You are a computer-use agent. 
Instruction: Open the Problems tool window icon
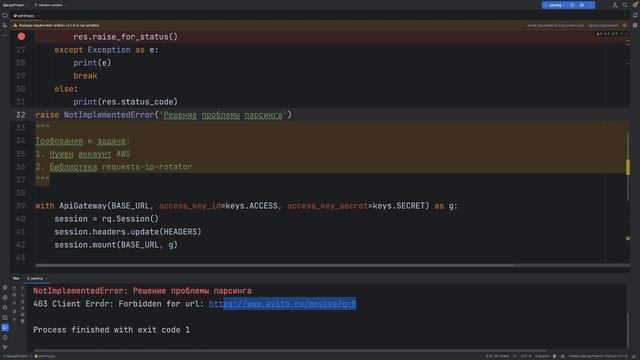pyautogui.click(x=5, y=338)
